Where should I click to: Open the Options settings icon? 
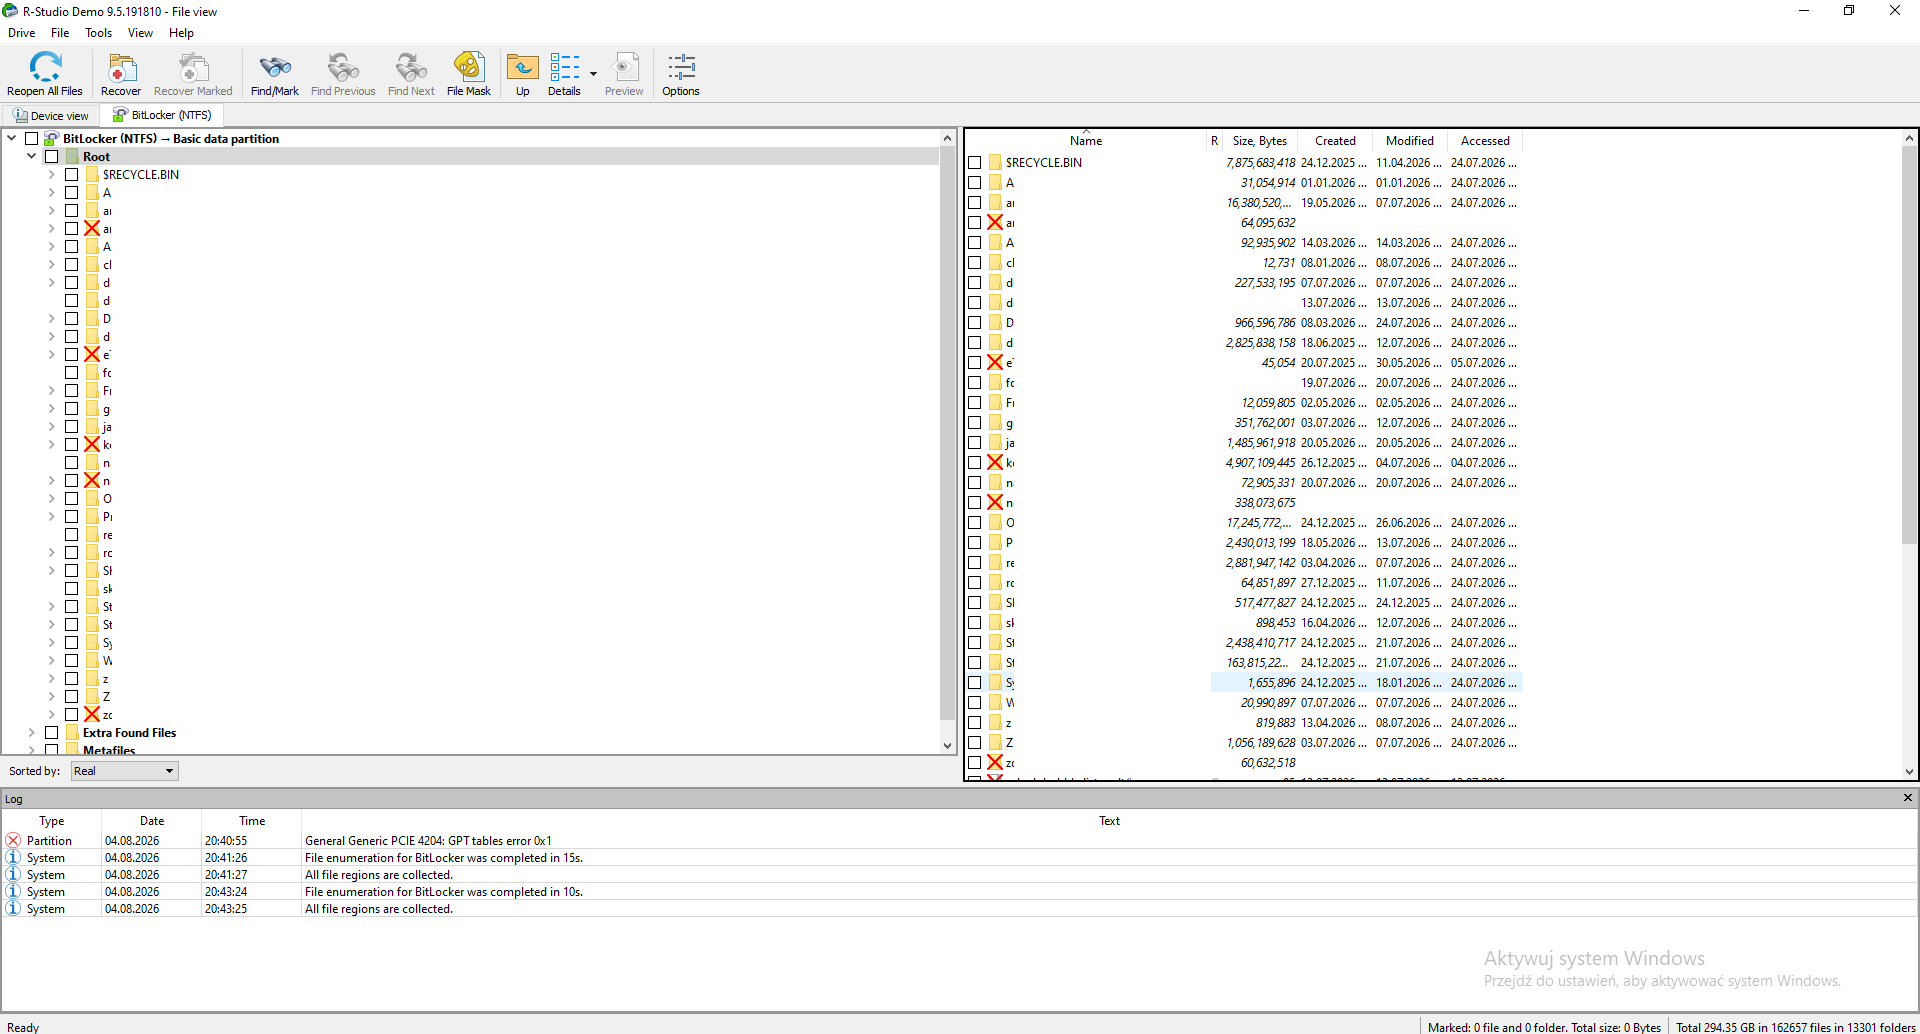tap(681, 67)
